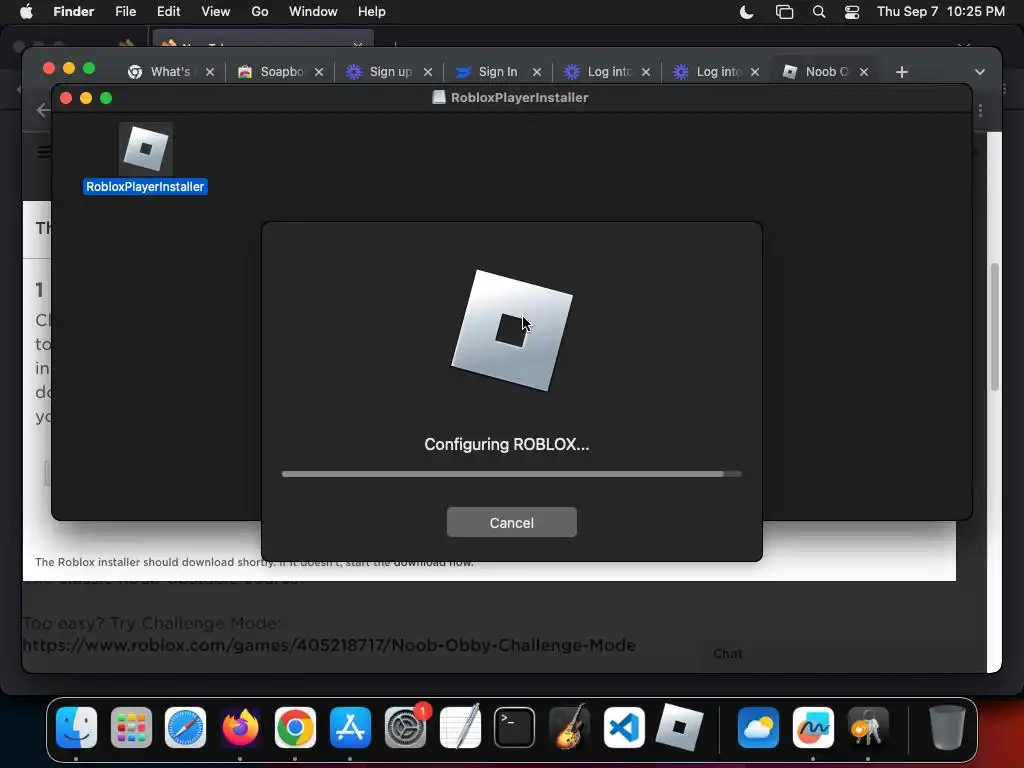Click the Roblox icon in the dock

[x=679, y=727]
